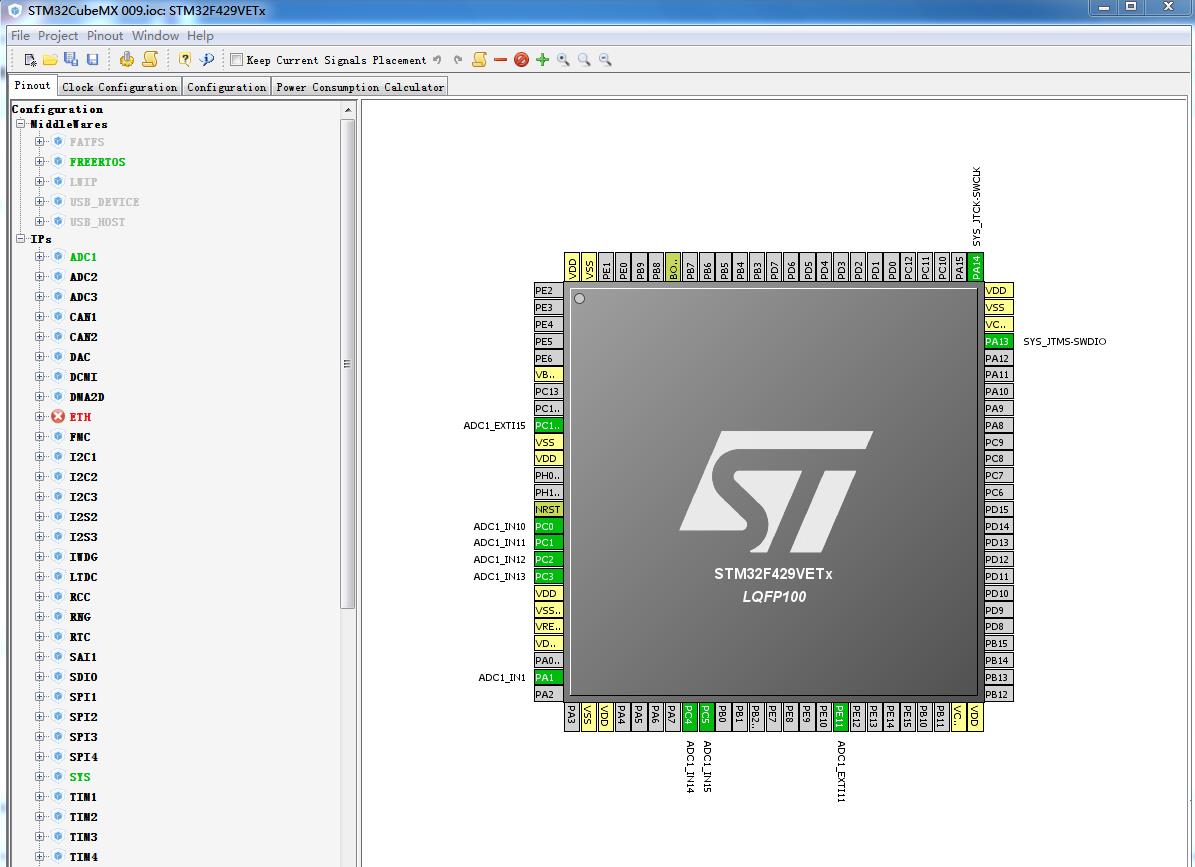This screenshot has width=1195, height=867.
Task: Click the green plus expand icon
Action: coord(543,59)
